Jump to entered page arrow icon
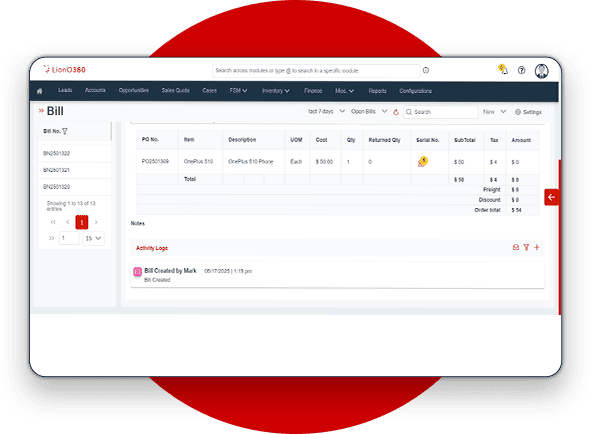This screenshot has width=592, height=434. [51, 238]
